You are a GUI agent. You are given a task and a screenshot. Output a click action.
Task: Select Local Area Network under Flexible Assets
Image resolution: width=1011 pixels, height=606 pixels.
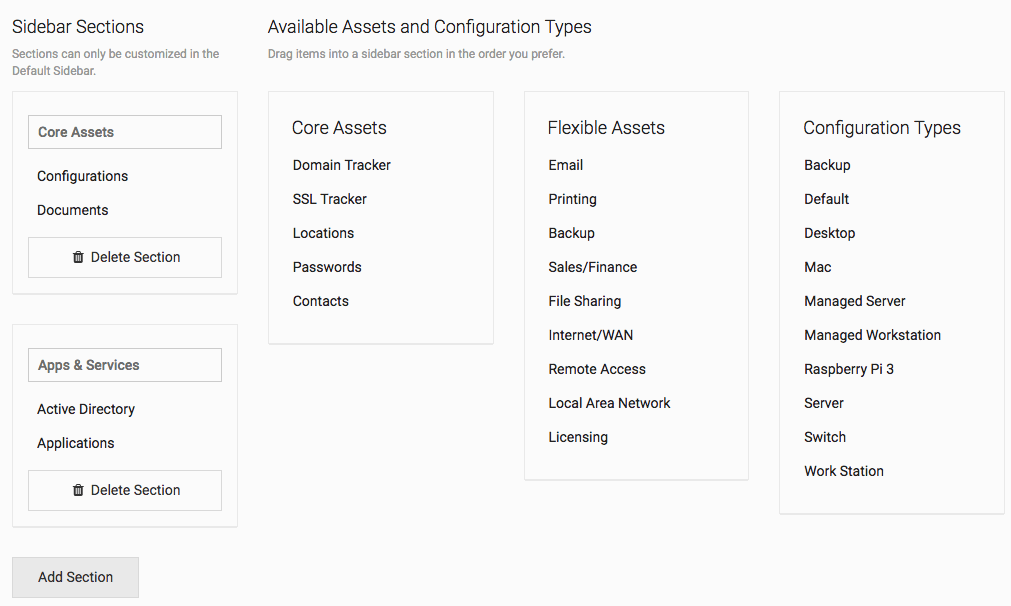coord(609,403)
